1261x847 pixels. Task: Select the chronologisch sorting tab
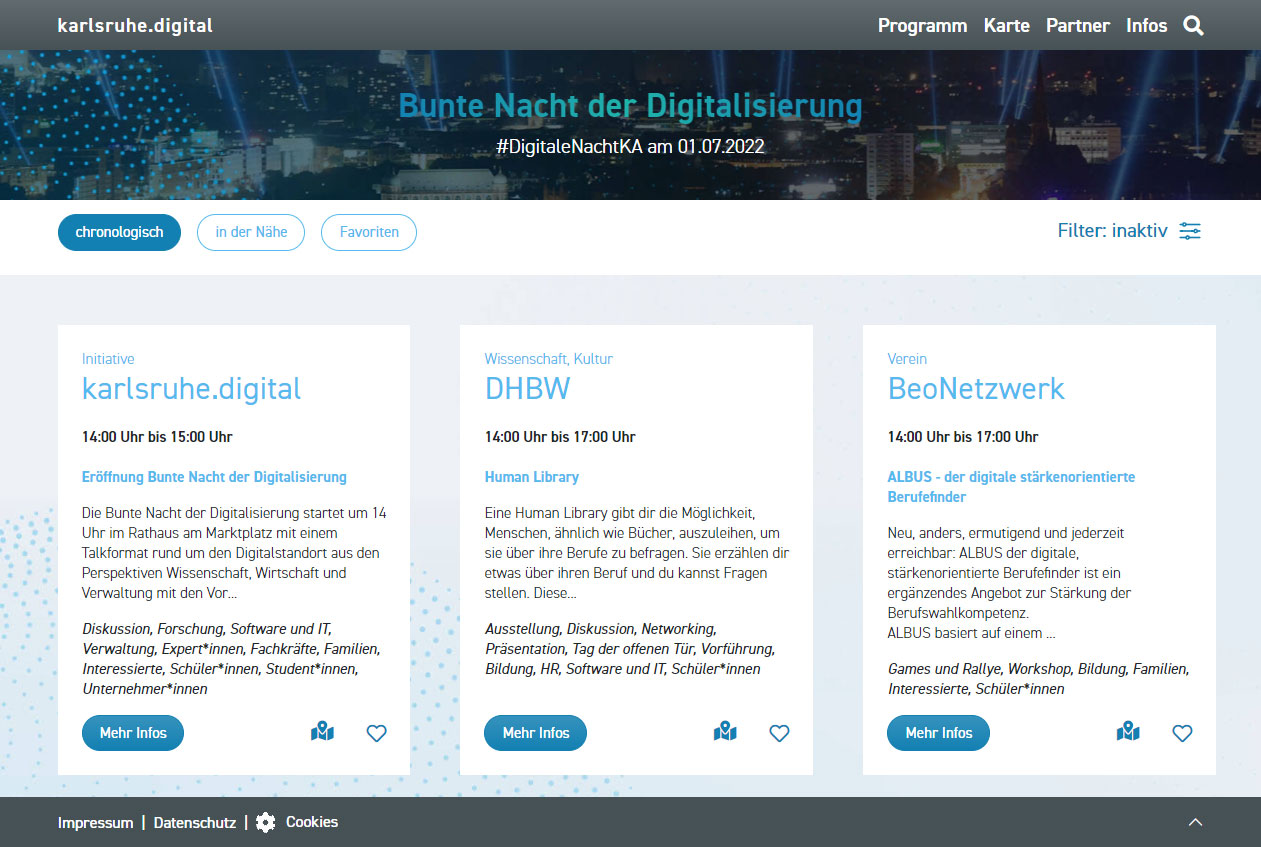point(119,232)
